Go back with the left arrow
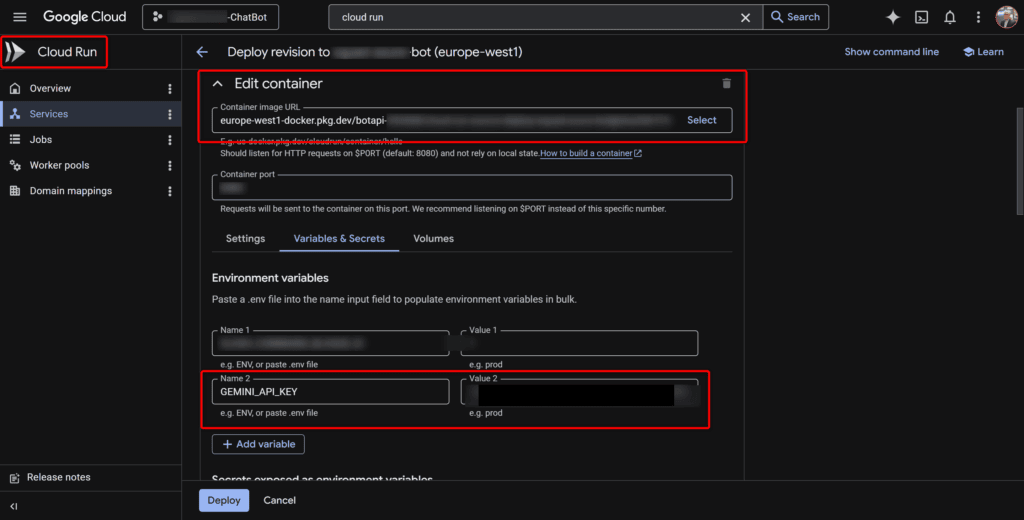This screenshot has height=520, width=1024. [x=202, y=52]
